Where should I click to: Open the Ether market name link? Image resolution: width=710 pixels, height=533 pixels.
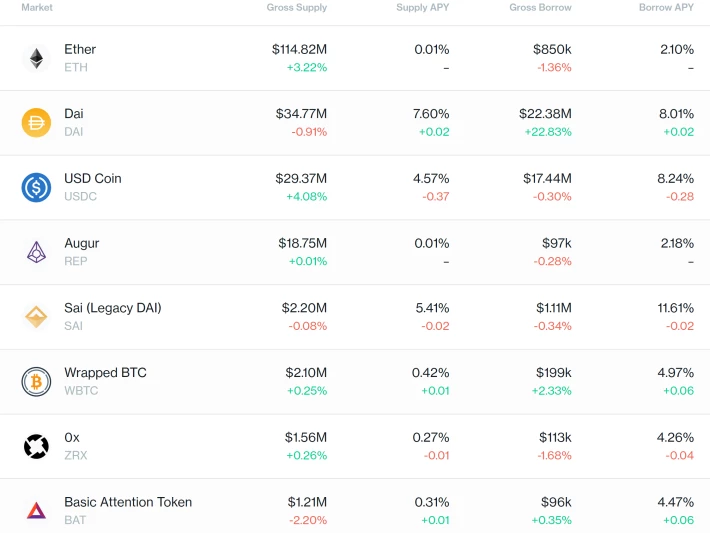tap(80, 49)
